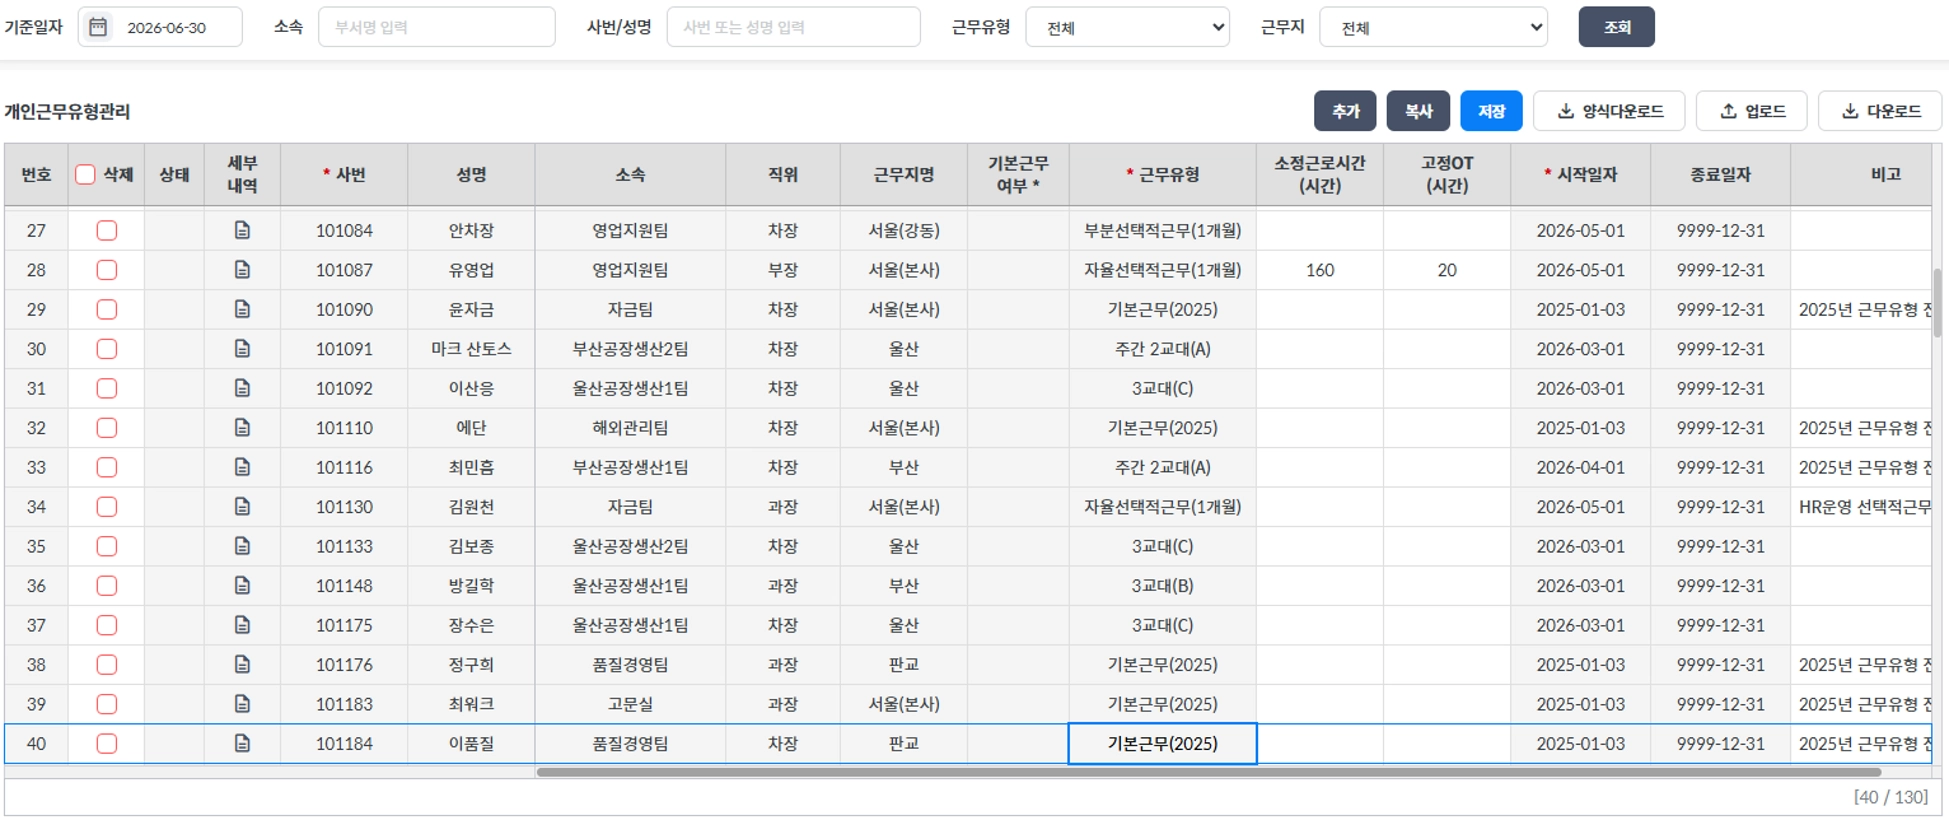This screenshot has height=820, width=1949.
Task: Open detail document icon for 최워크
Action: tap(242, 704)
